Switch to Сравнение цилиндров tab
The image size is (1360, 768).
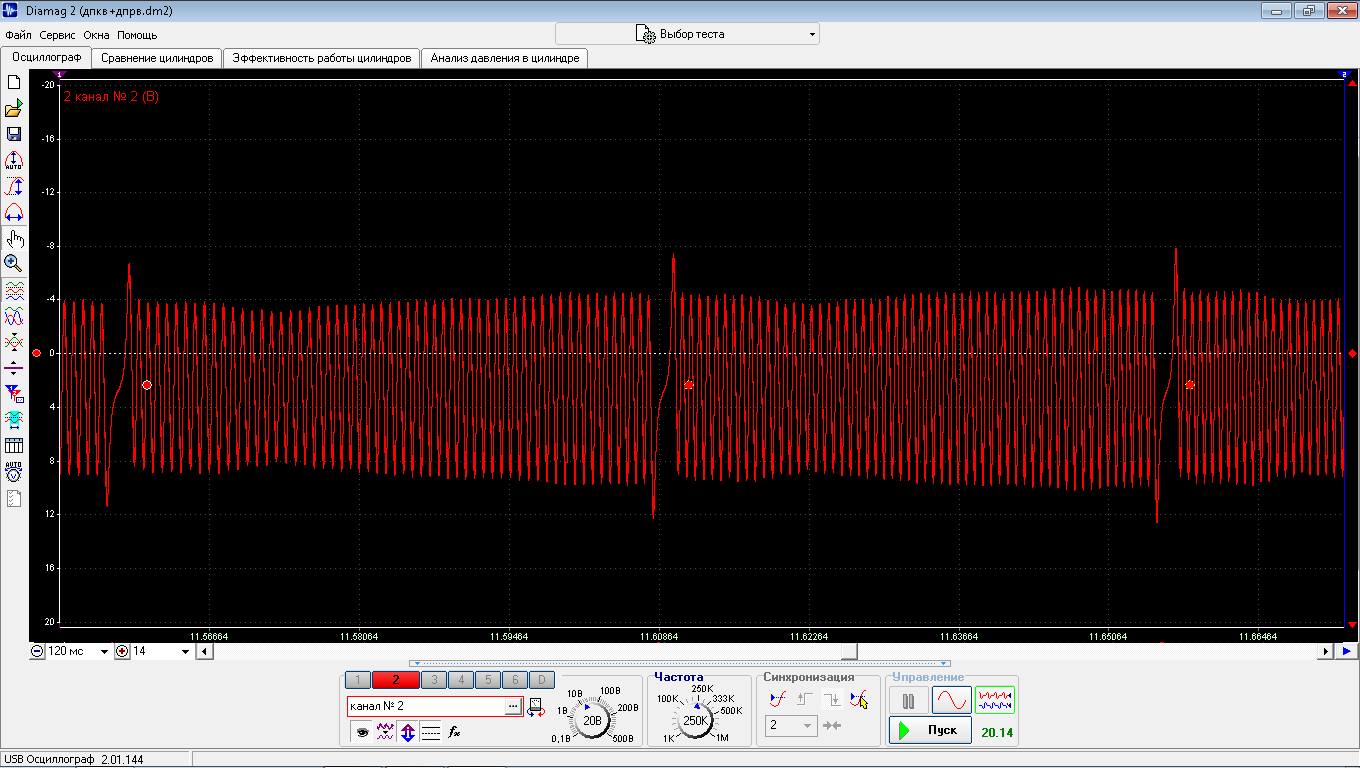[157, 58]
